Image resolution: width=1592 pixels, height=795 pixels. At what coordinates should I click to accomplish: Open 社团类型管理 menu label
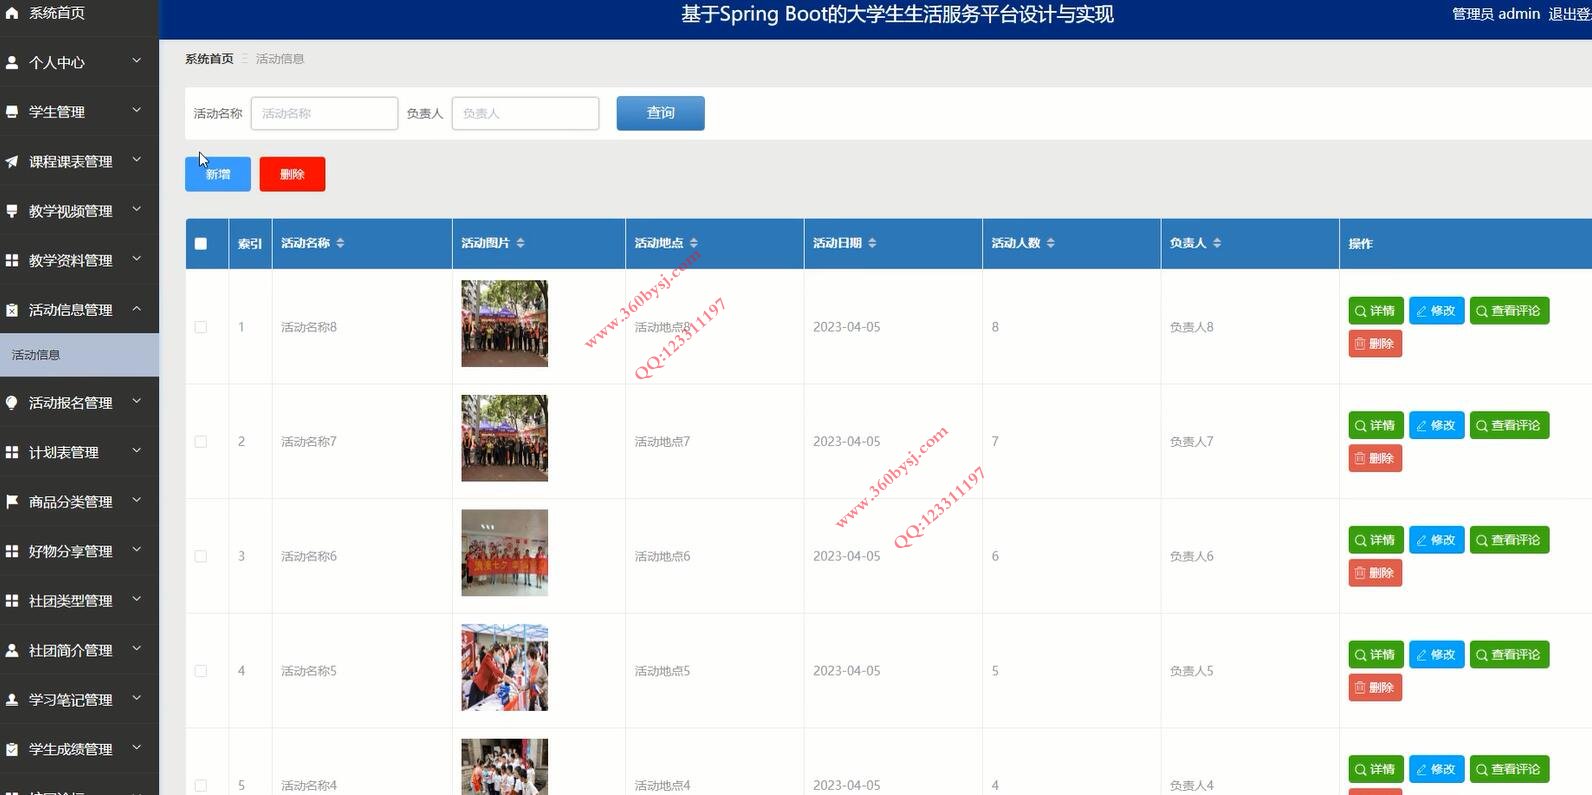(70, 601)
